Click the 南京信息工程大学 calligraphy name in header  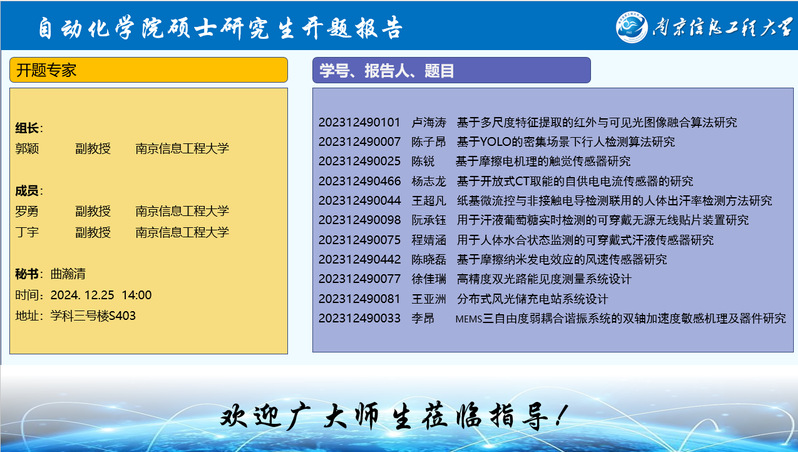(720, 27)
